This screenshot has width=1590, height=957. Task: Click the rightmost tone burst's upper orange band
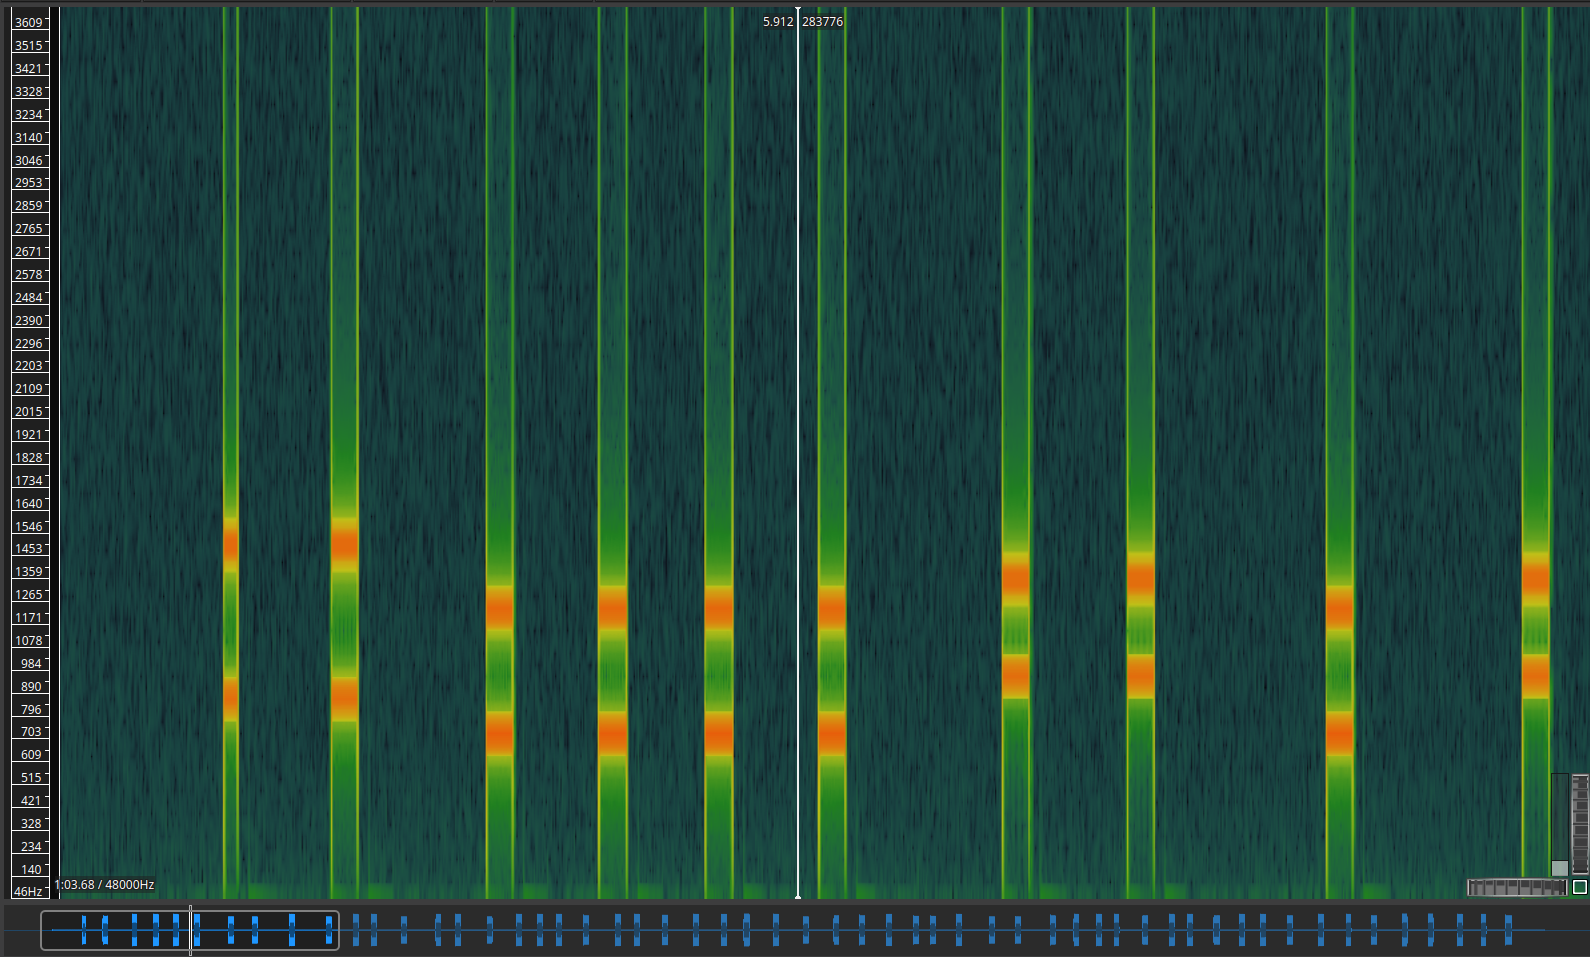point(1535,576)
